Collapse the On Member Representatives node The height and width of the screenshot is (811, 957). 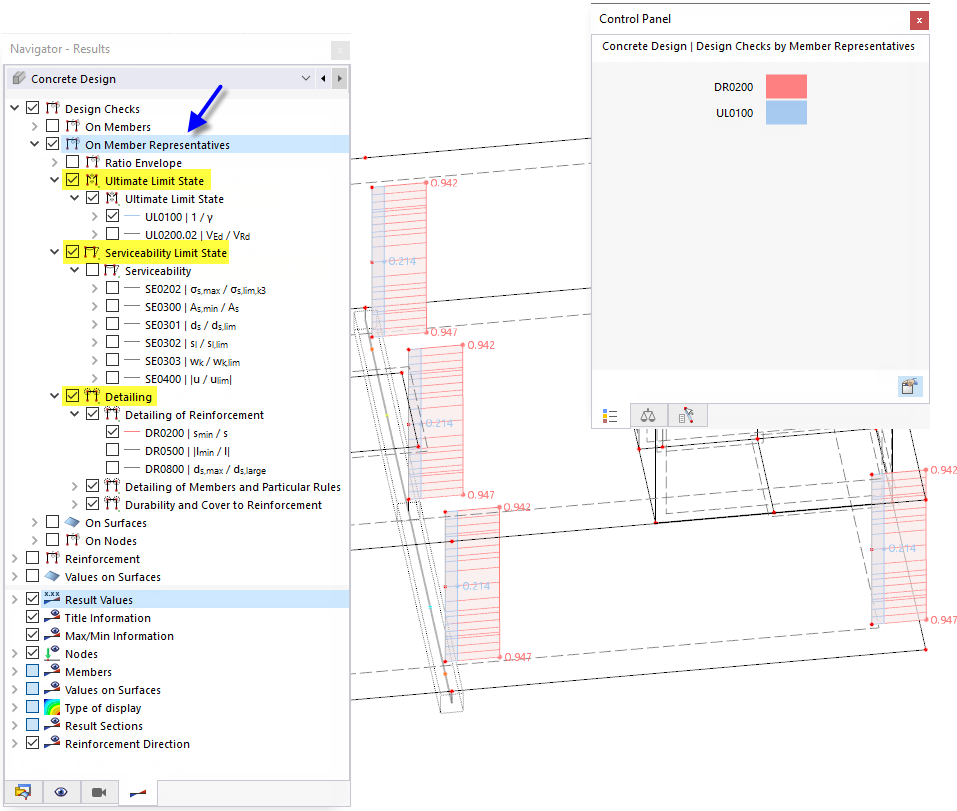pos(35,144)
